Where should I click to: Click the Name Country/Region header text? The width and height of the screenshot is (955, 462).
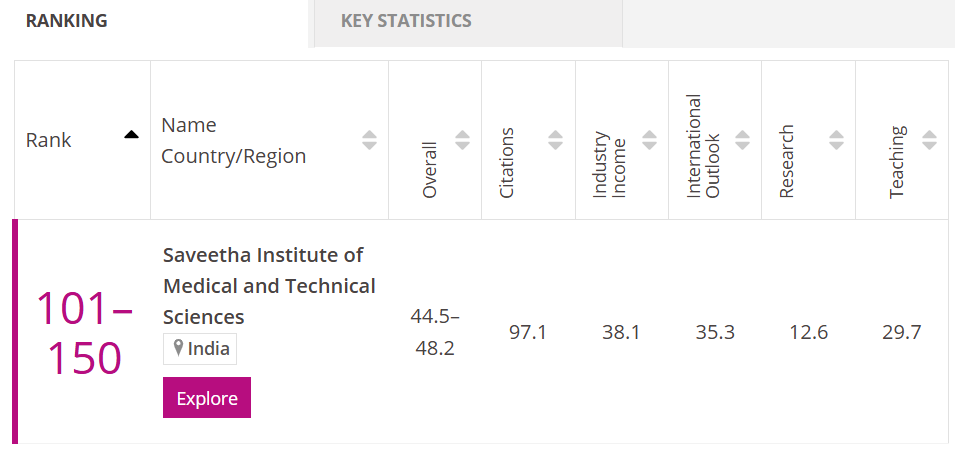(233, 141)
